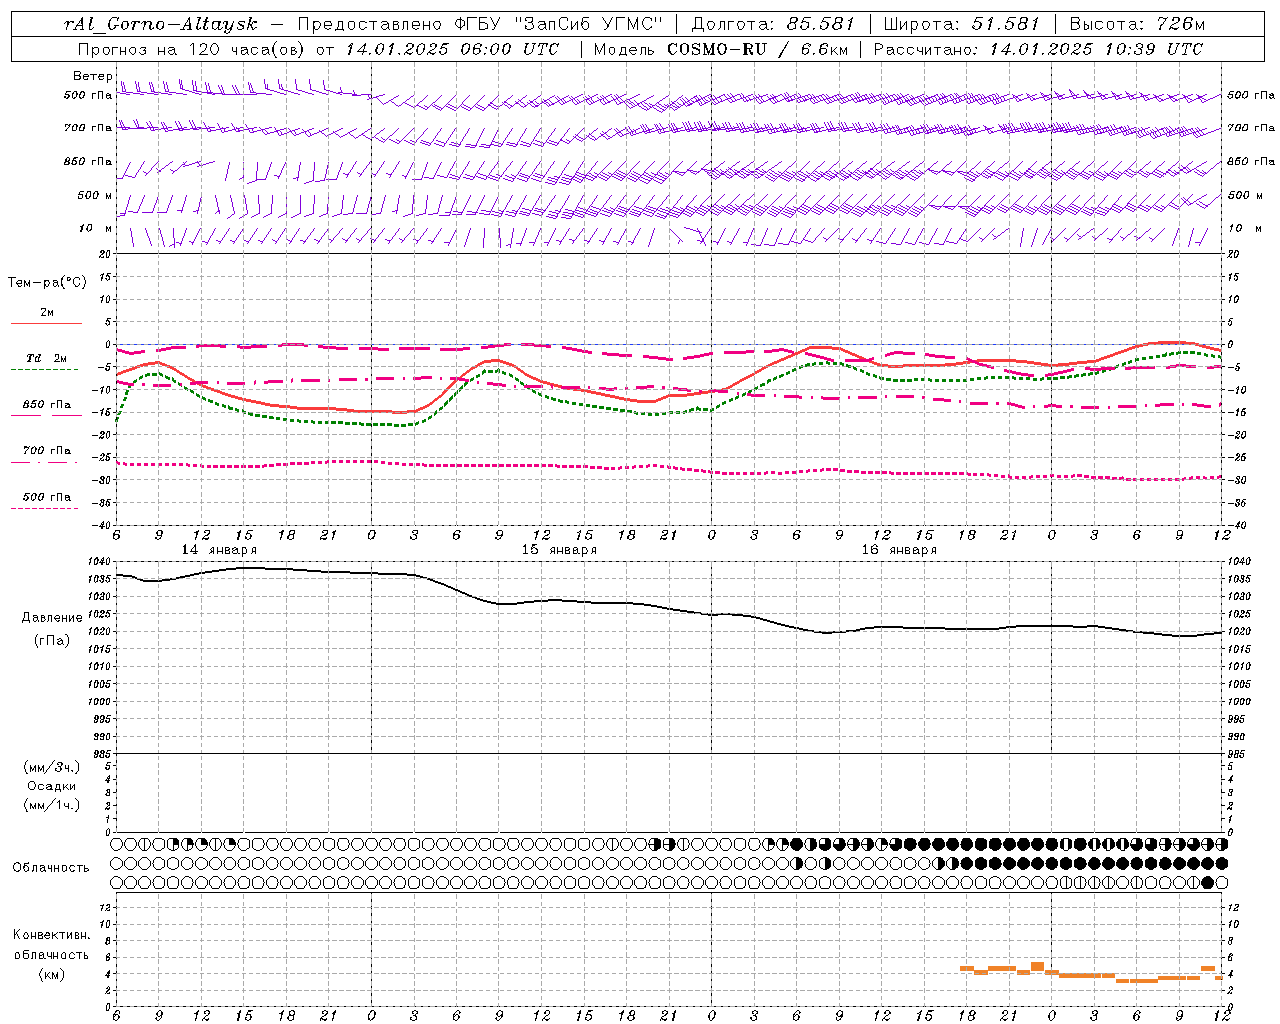Screen dimensions: 1280x1024
Task: Click the 15 января date label
Action: coord(559,550)
